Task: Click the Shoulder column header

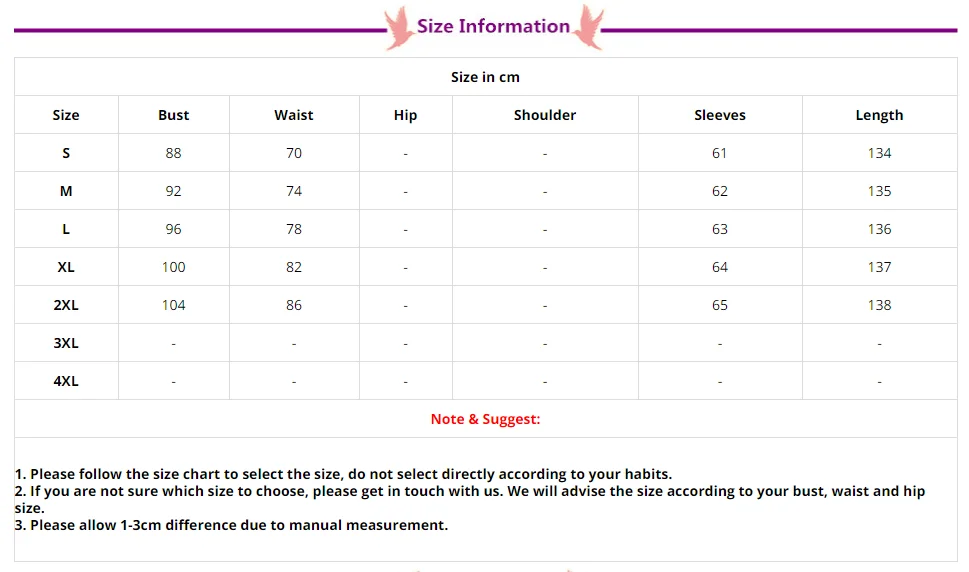Action: pyautogui.click(x=545, y=115)
